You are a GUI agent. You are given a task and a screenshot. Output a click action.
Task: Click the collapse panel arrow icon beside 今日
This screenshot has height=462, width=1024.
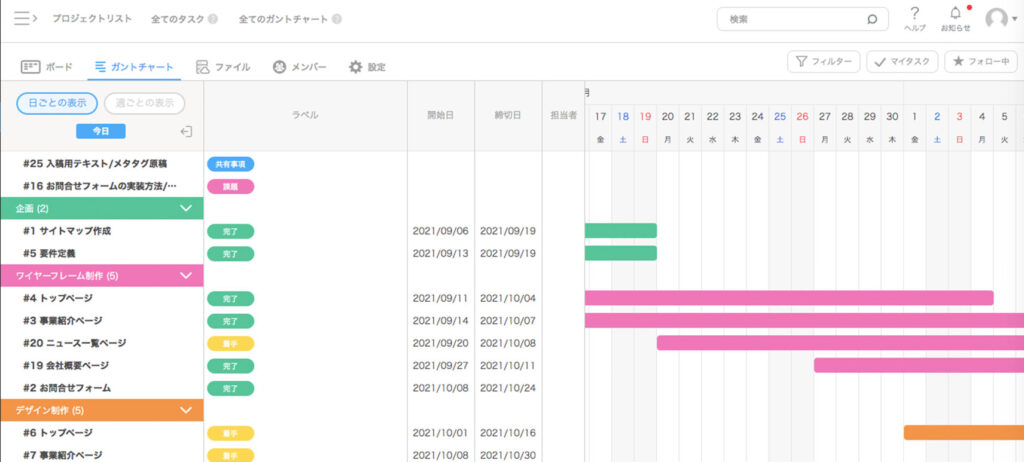pos(186,132)
